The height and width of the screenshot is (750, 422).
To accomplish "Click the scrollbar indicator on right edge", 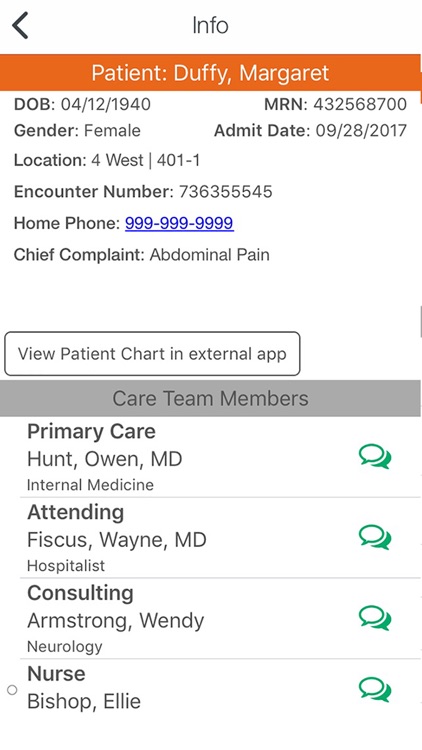I will pos(420,322).
